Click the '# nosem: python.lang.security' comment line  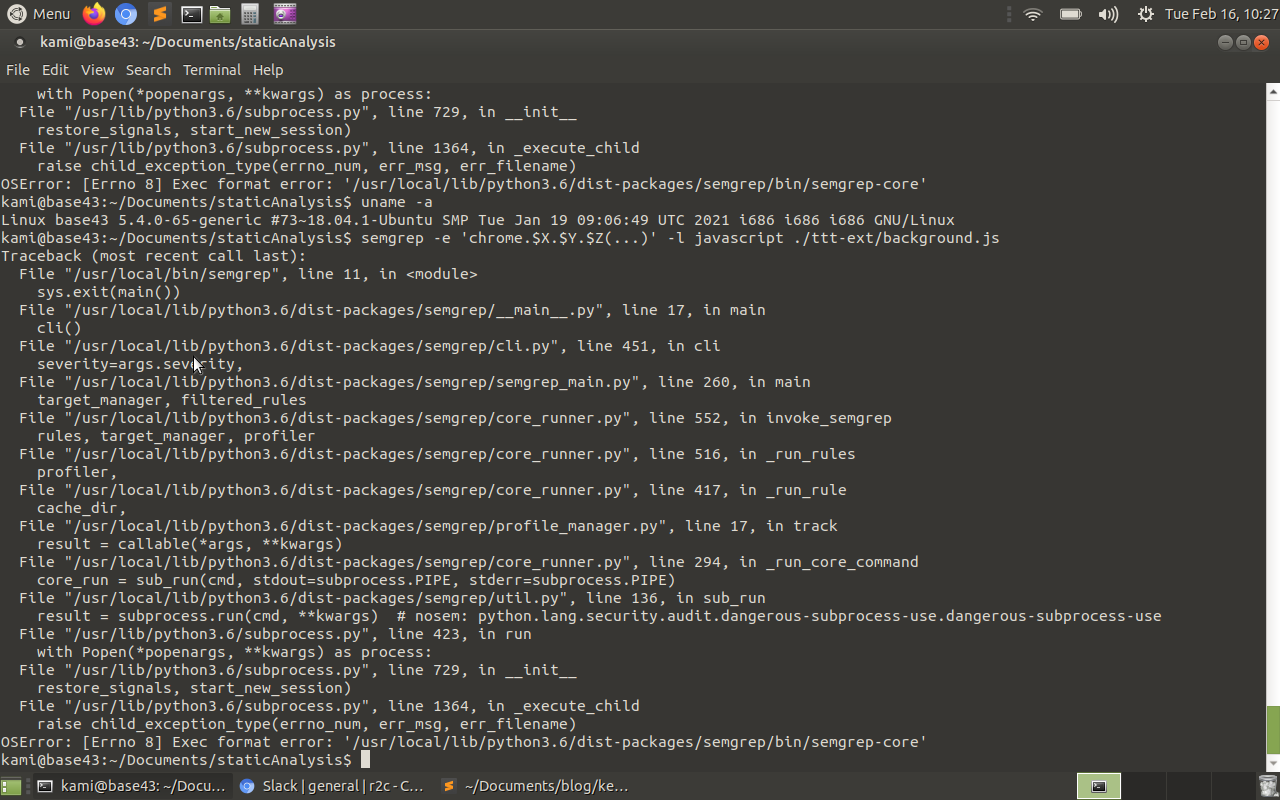[x=779, y=616]
